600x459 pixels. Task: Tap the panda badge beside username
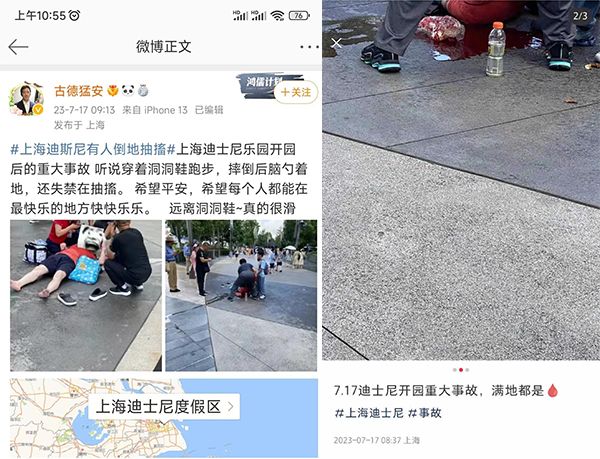click(x=128, y=91)
